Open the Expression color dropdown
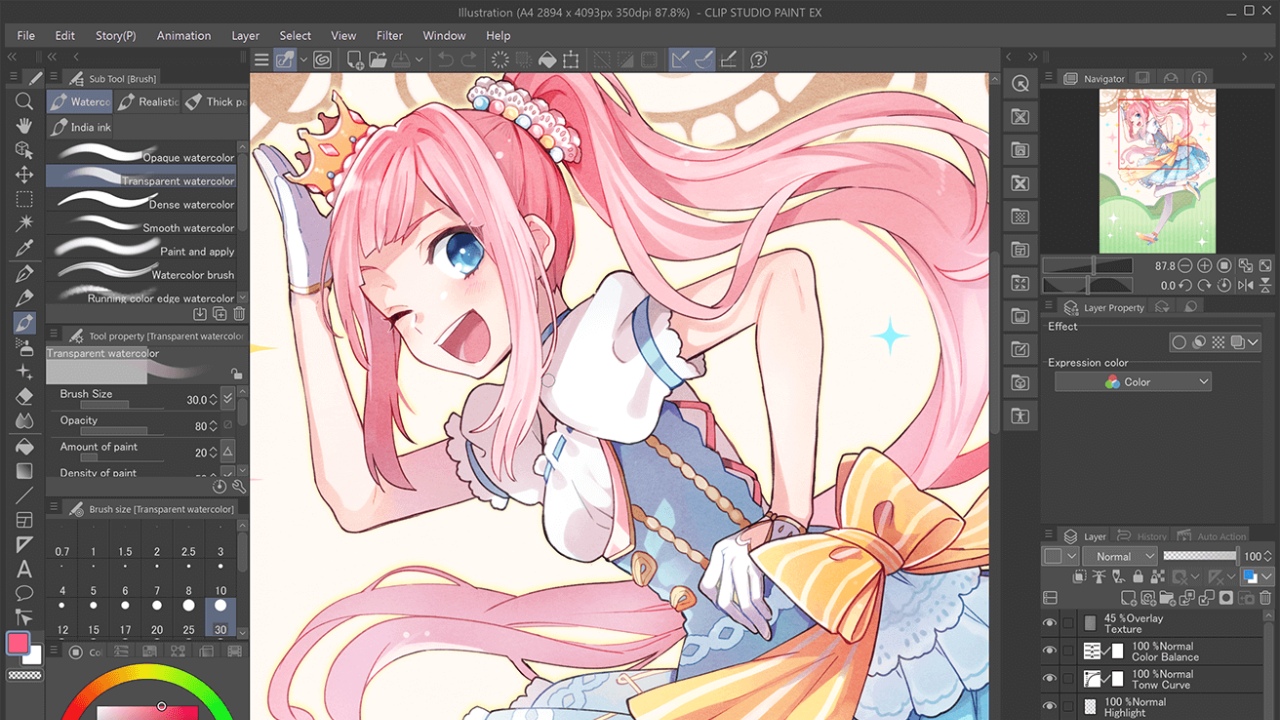Screen dimensions: 1280x720 [x=1133, y=382]
